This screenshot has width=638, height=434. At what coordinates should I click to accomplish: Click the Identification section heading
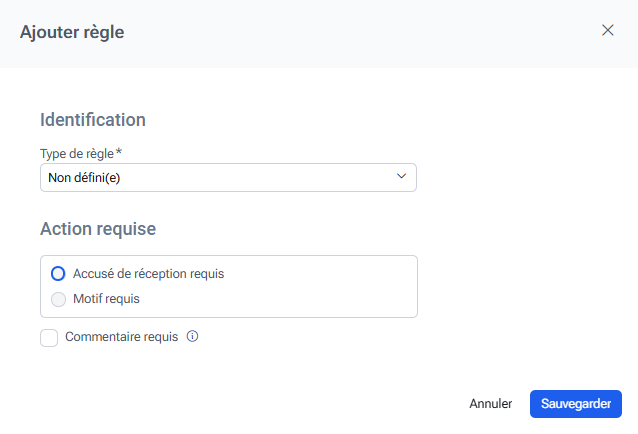[x=93, y=120]
